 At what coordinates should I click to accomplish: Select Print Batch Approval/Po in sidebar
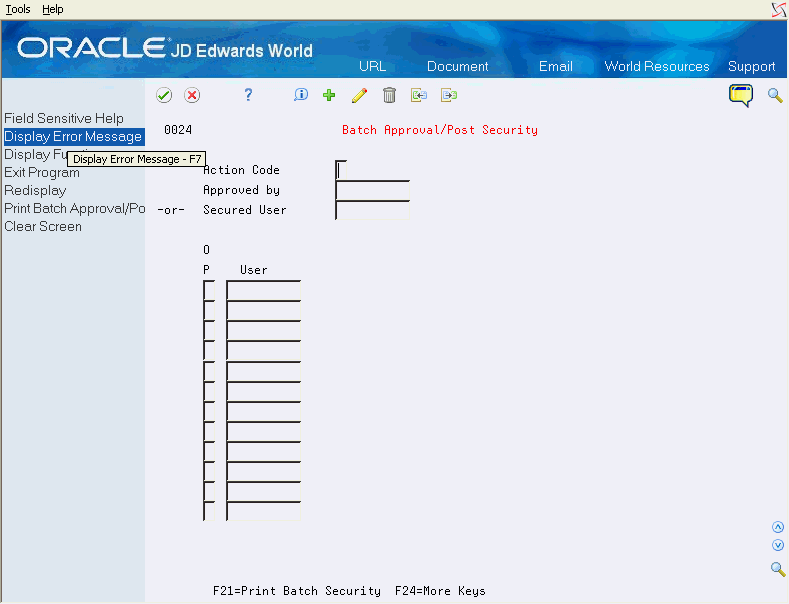click(x=74, y=208)
